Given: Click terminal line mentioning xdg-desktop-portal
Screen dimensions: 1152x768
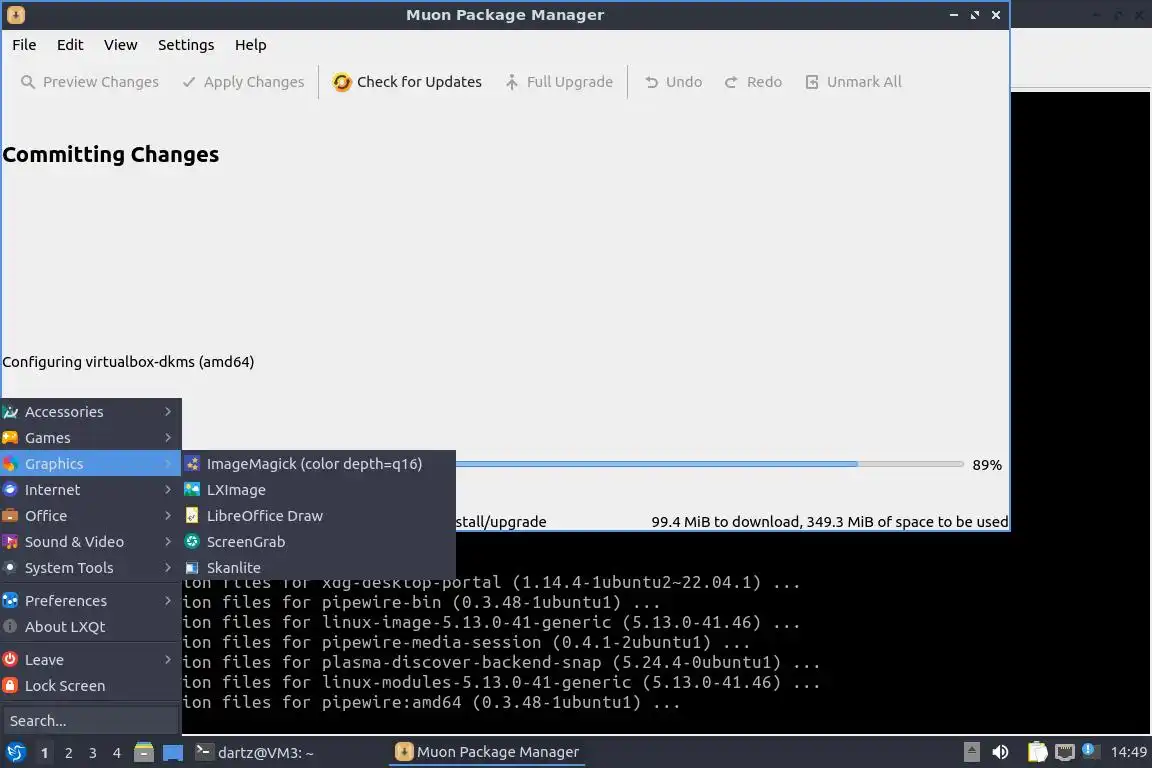Looking at the screenshot, I should click(491, 583).
